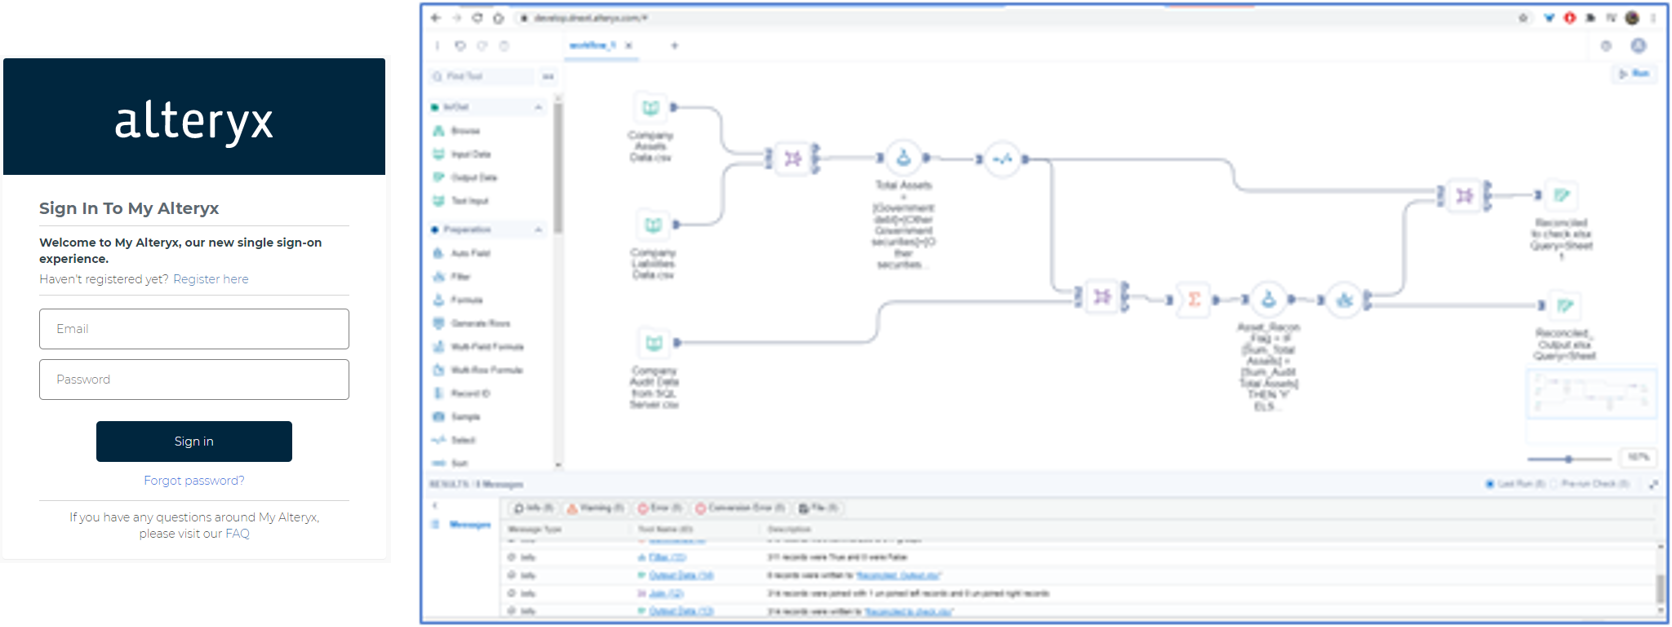The width and height of the screenshot is (1672, 627).
Task: Click the Join tool before the Summarize tool
Action: tap(1102, 296)
